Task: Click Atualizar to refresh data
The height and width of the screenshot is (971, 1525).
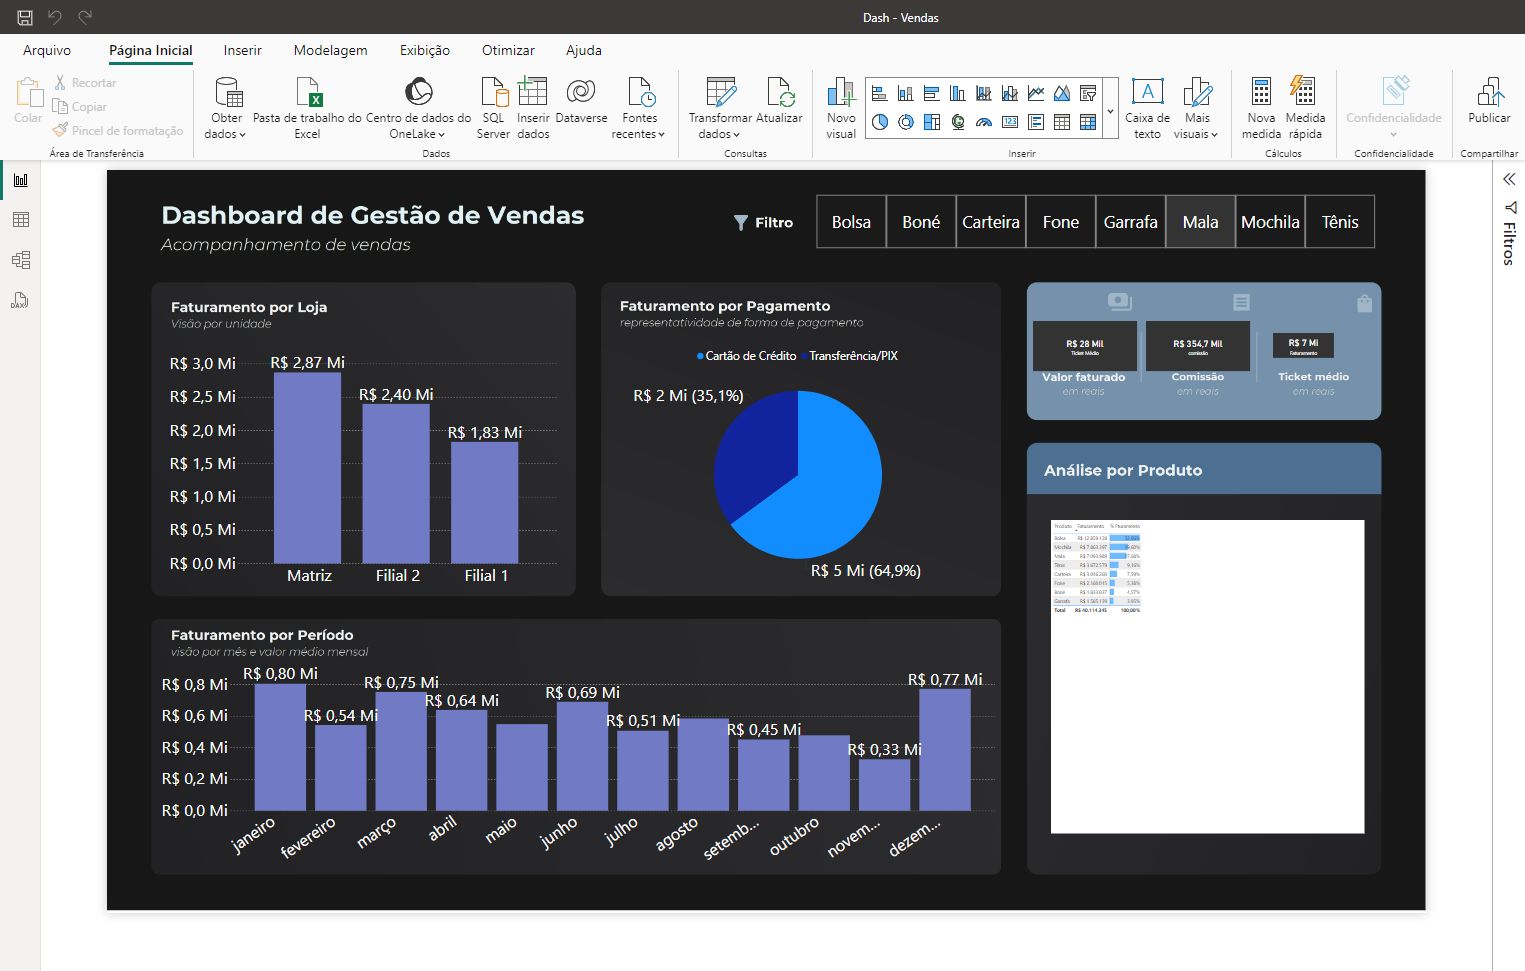Action: (779, 100)
